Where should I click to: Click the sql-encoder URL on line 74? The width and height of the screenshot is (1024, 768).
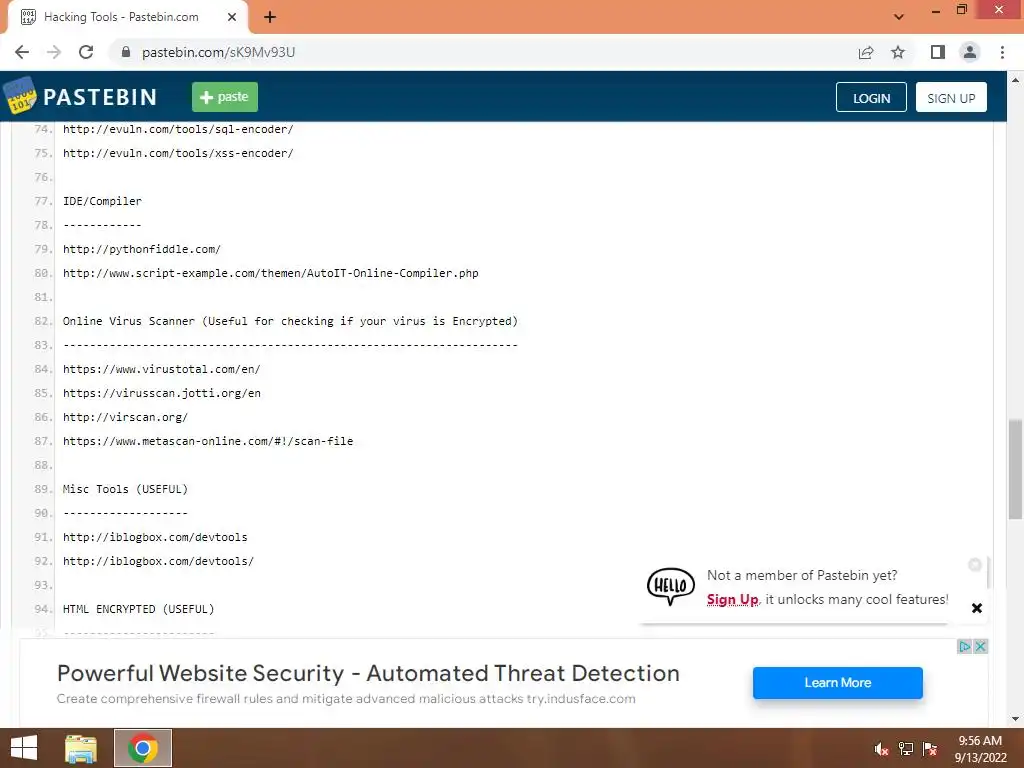point(178,129)
